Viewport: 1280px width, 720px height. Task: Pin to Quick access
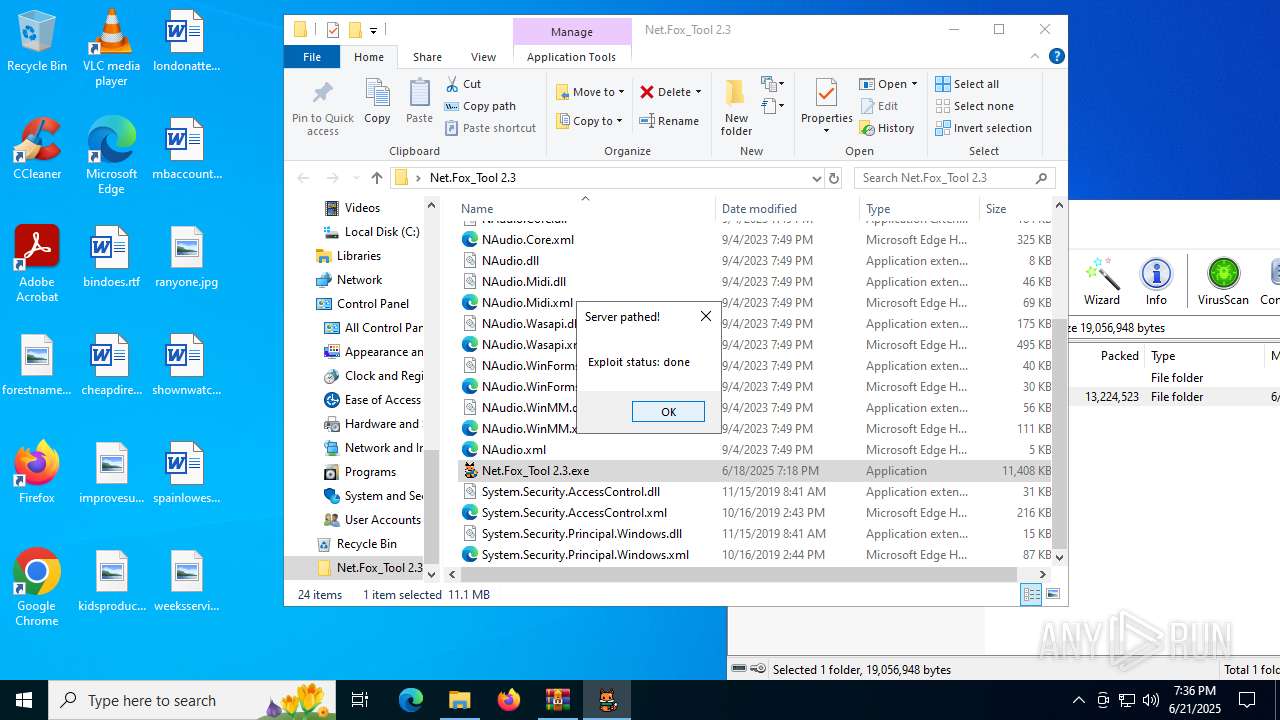[323, 108]
